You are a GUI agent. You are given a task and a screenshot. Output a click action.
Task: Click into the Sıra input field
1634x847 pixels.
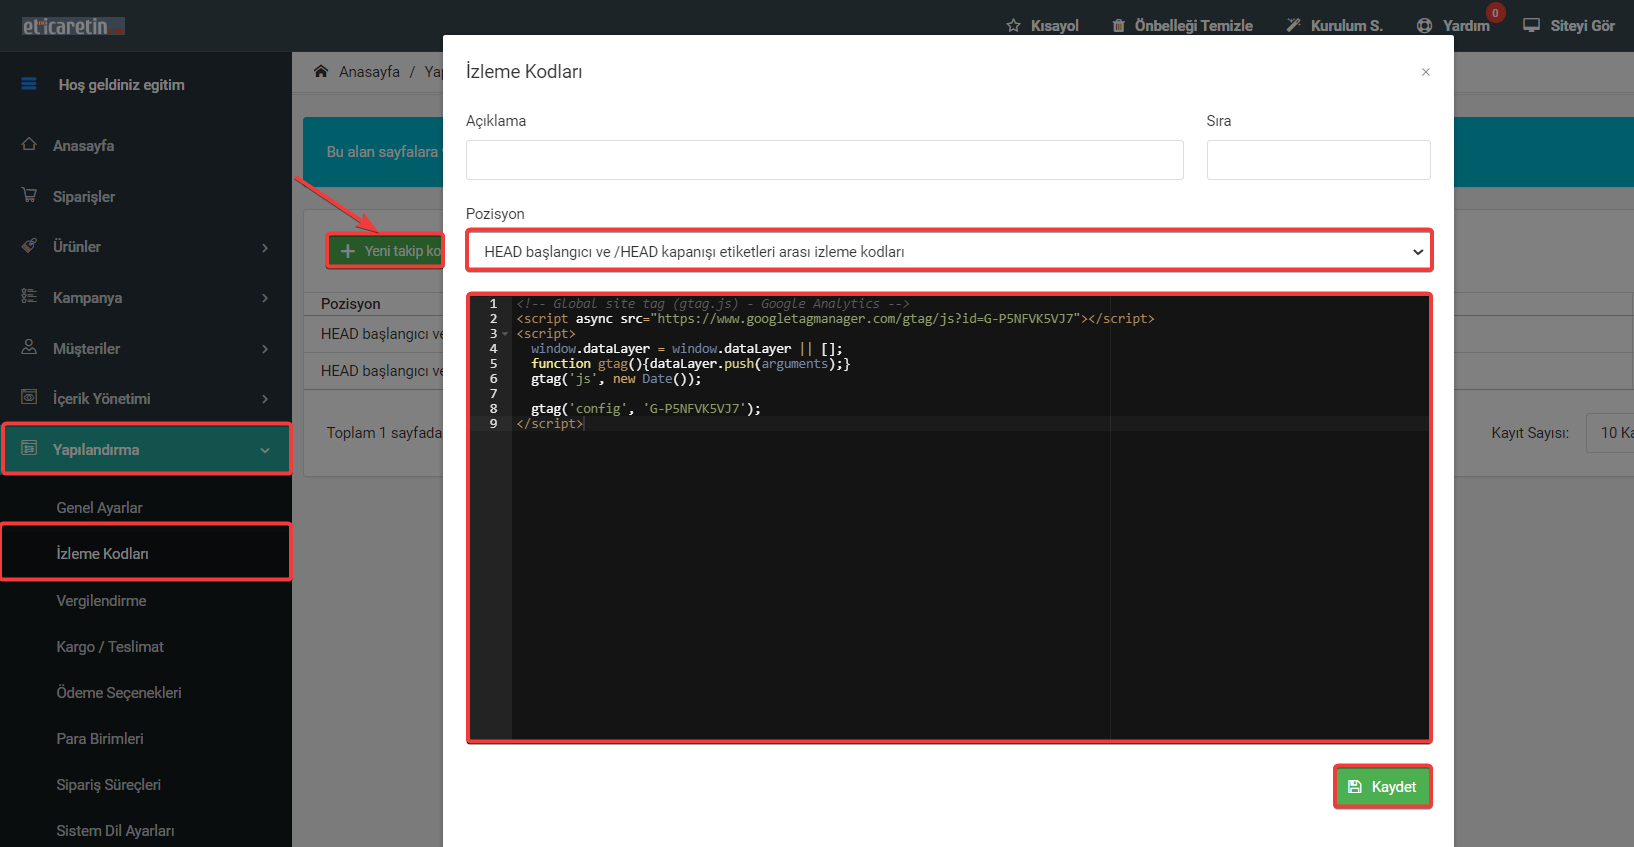[x=1318, y=160]
